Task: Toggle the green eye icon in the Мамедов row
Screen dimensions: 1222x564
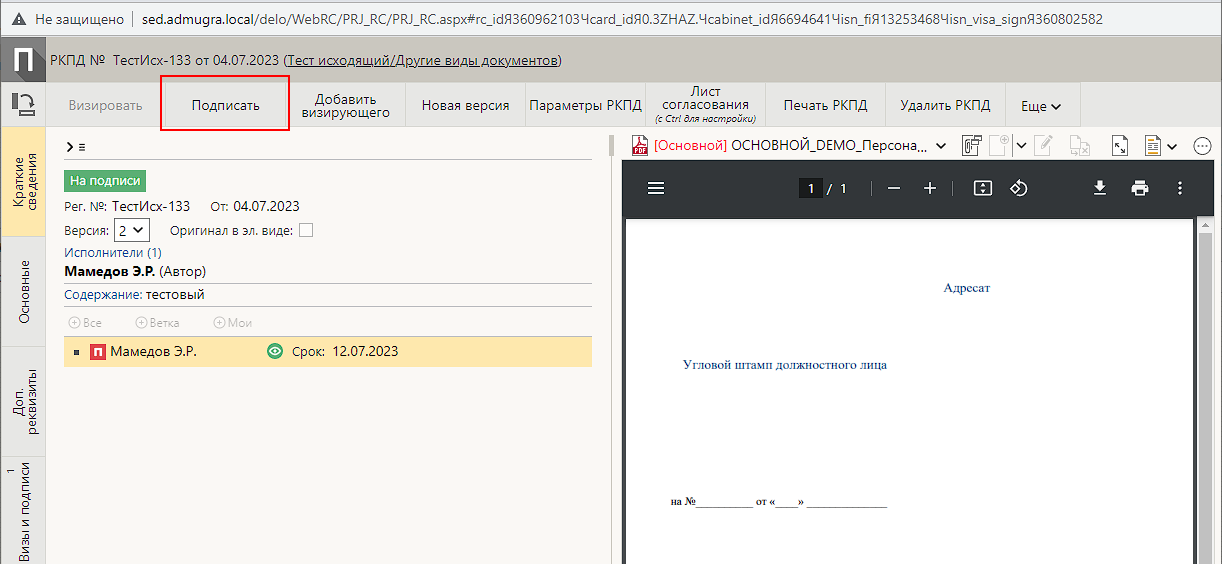Action: click(x=275, y=352)
